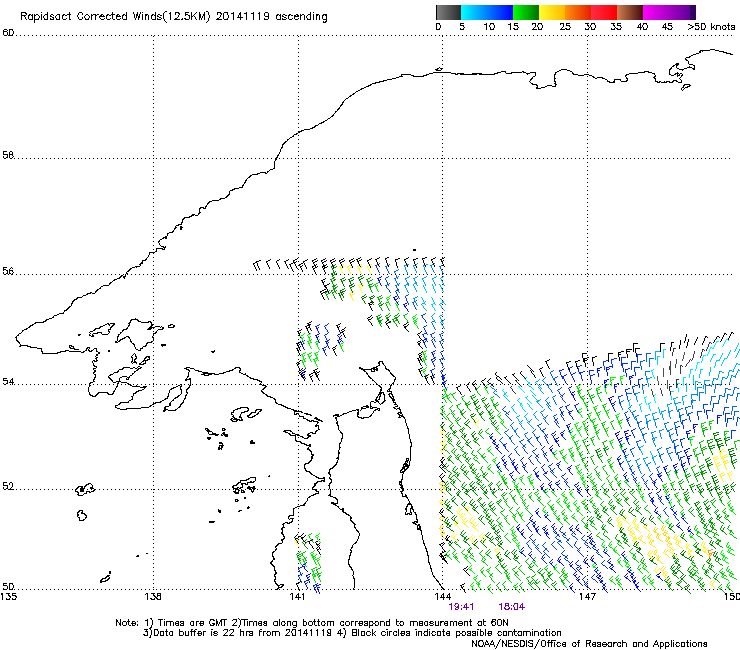Click the map title 'Rapidscat Corrected Winds(12.5KM)'
Screen dimensions: 740x650
coord(115,17)
